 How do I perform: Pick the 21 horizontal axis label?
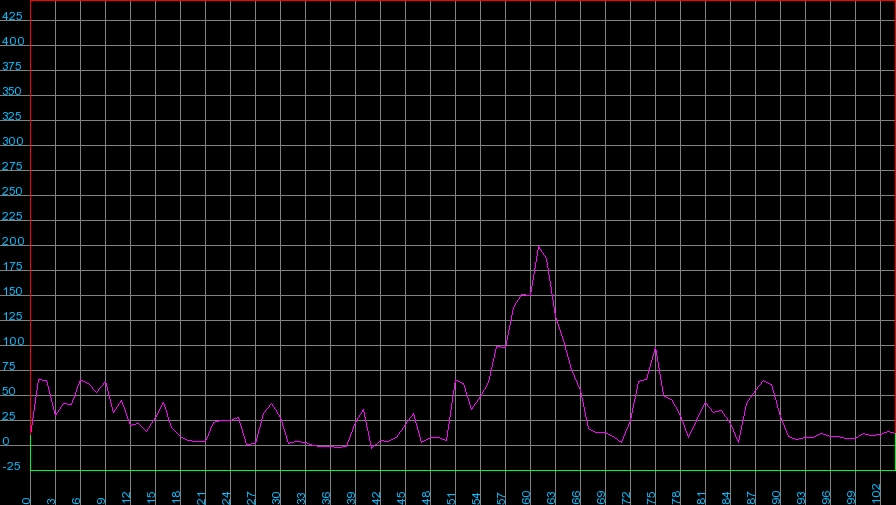coord(201,498)
